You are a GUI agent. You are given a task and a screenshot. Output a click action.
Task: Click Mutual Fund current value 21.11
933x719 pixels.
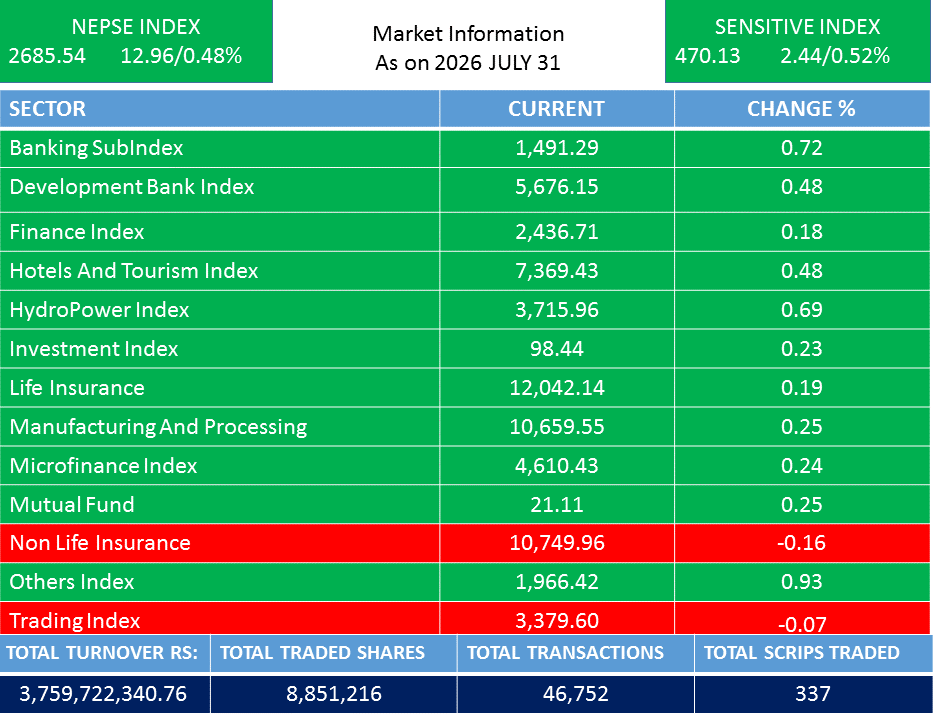[556, 505]
